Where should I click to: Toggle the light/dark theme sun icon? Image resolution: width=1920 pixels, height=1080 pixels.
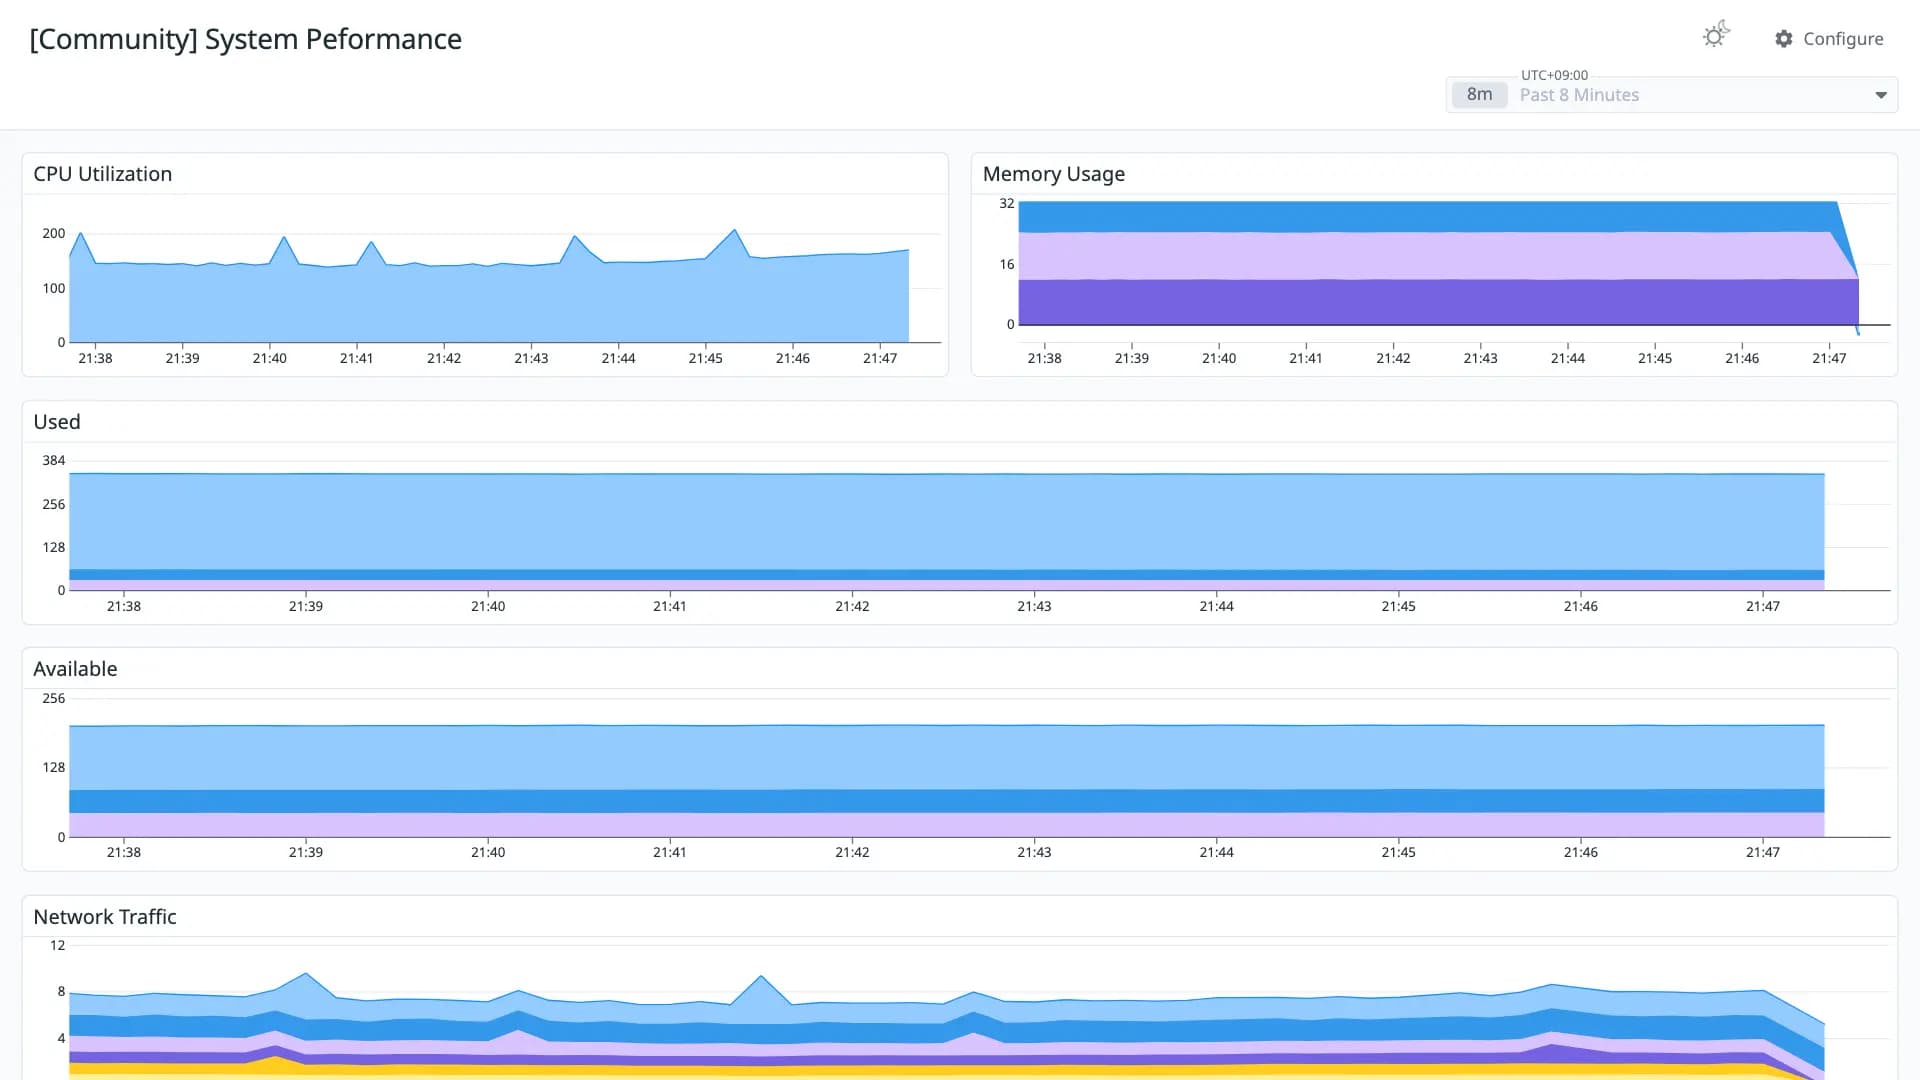pyautogui.click(x=1716, y=36)
